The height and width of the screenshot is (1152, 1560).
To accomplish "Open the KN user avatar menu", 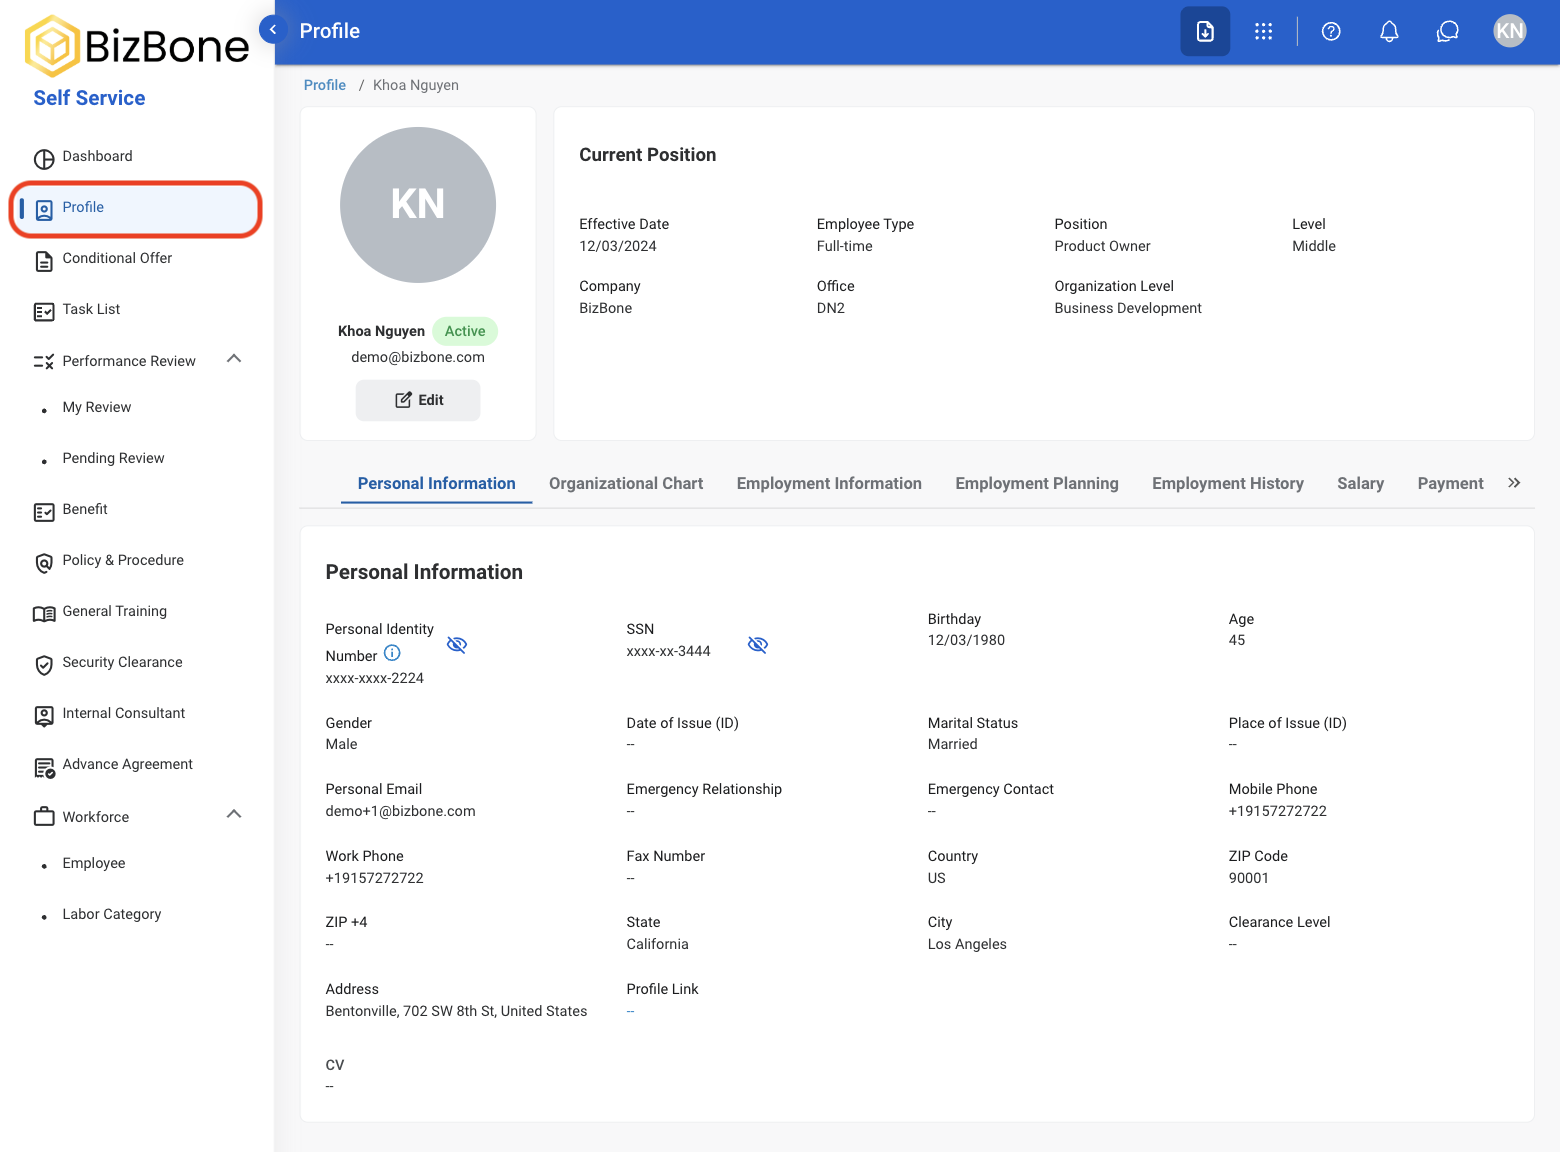I will pos(1509,31).
